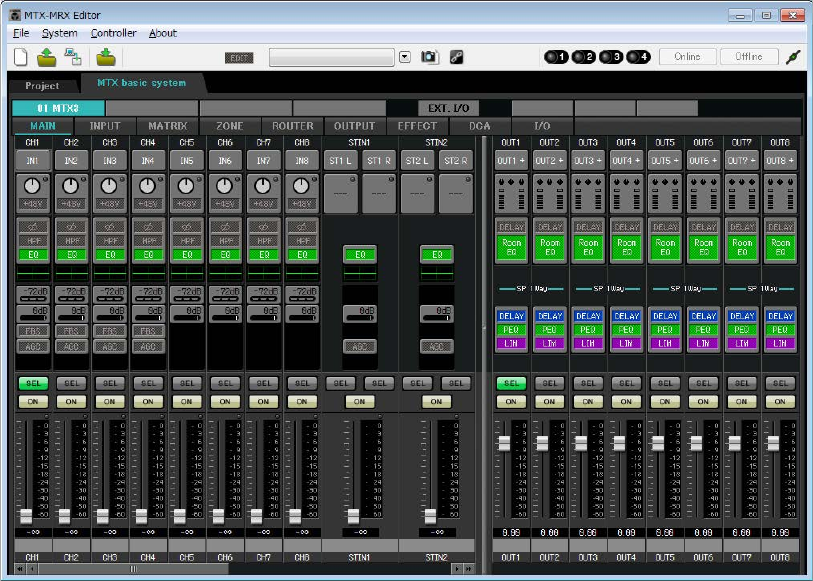
Task: Open the IN3 input patch selector
Action: [x=110, y=161]
